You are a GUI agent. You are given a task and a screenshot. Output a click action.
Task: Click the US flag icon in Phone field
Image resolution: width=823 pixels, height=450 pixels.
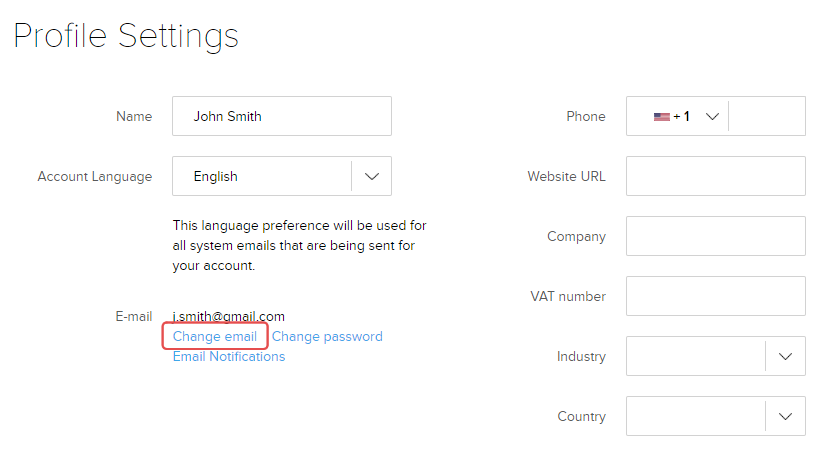(x=661, y=116)
